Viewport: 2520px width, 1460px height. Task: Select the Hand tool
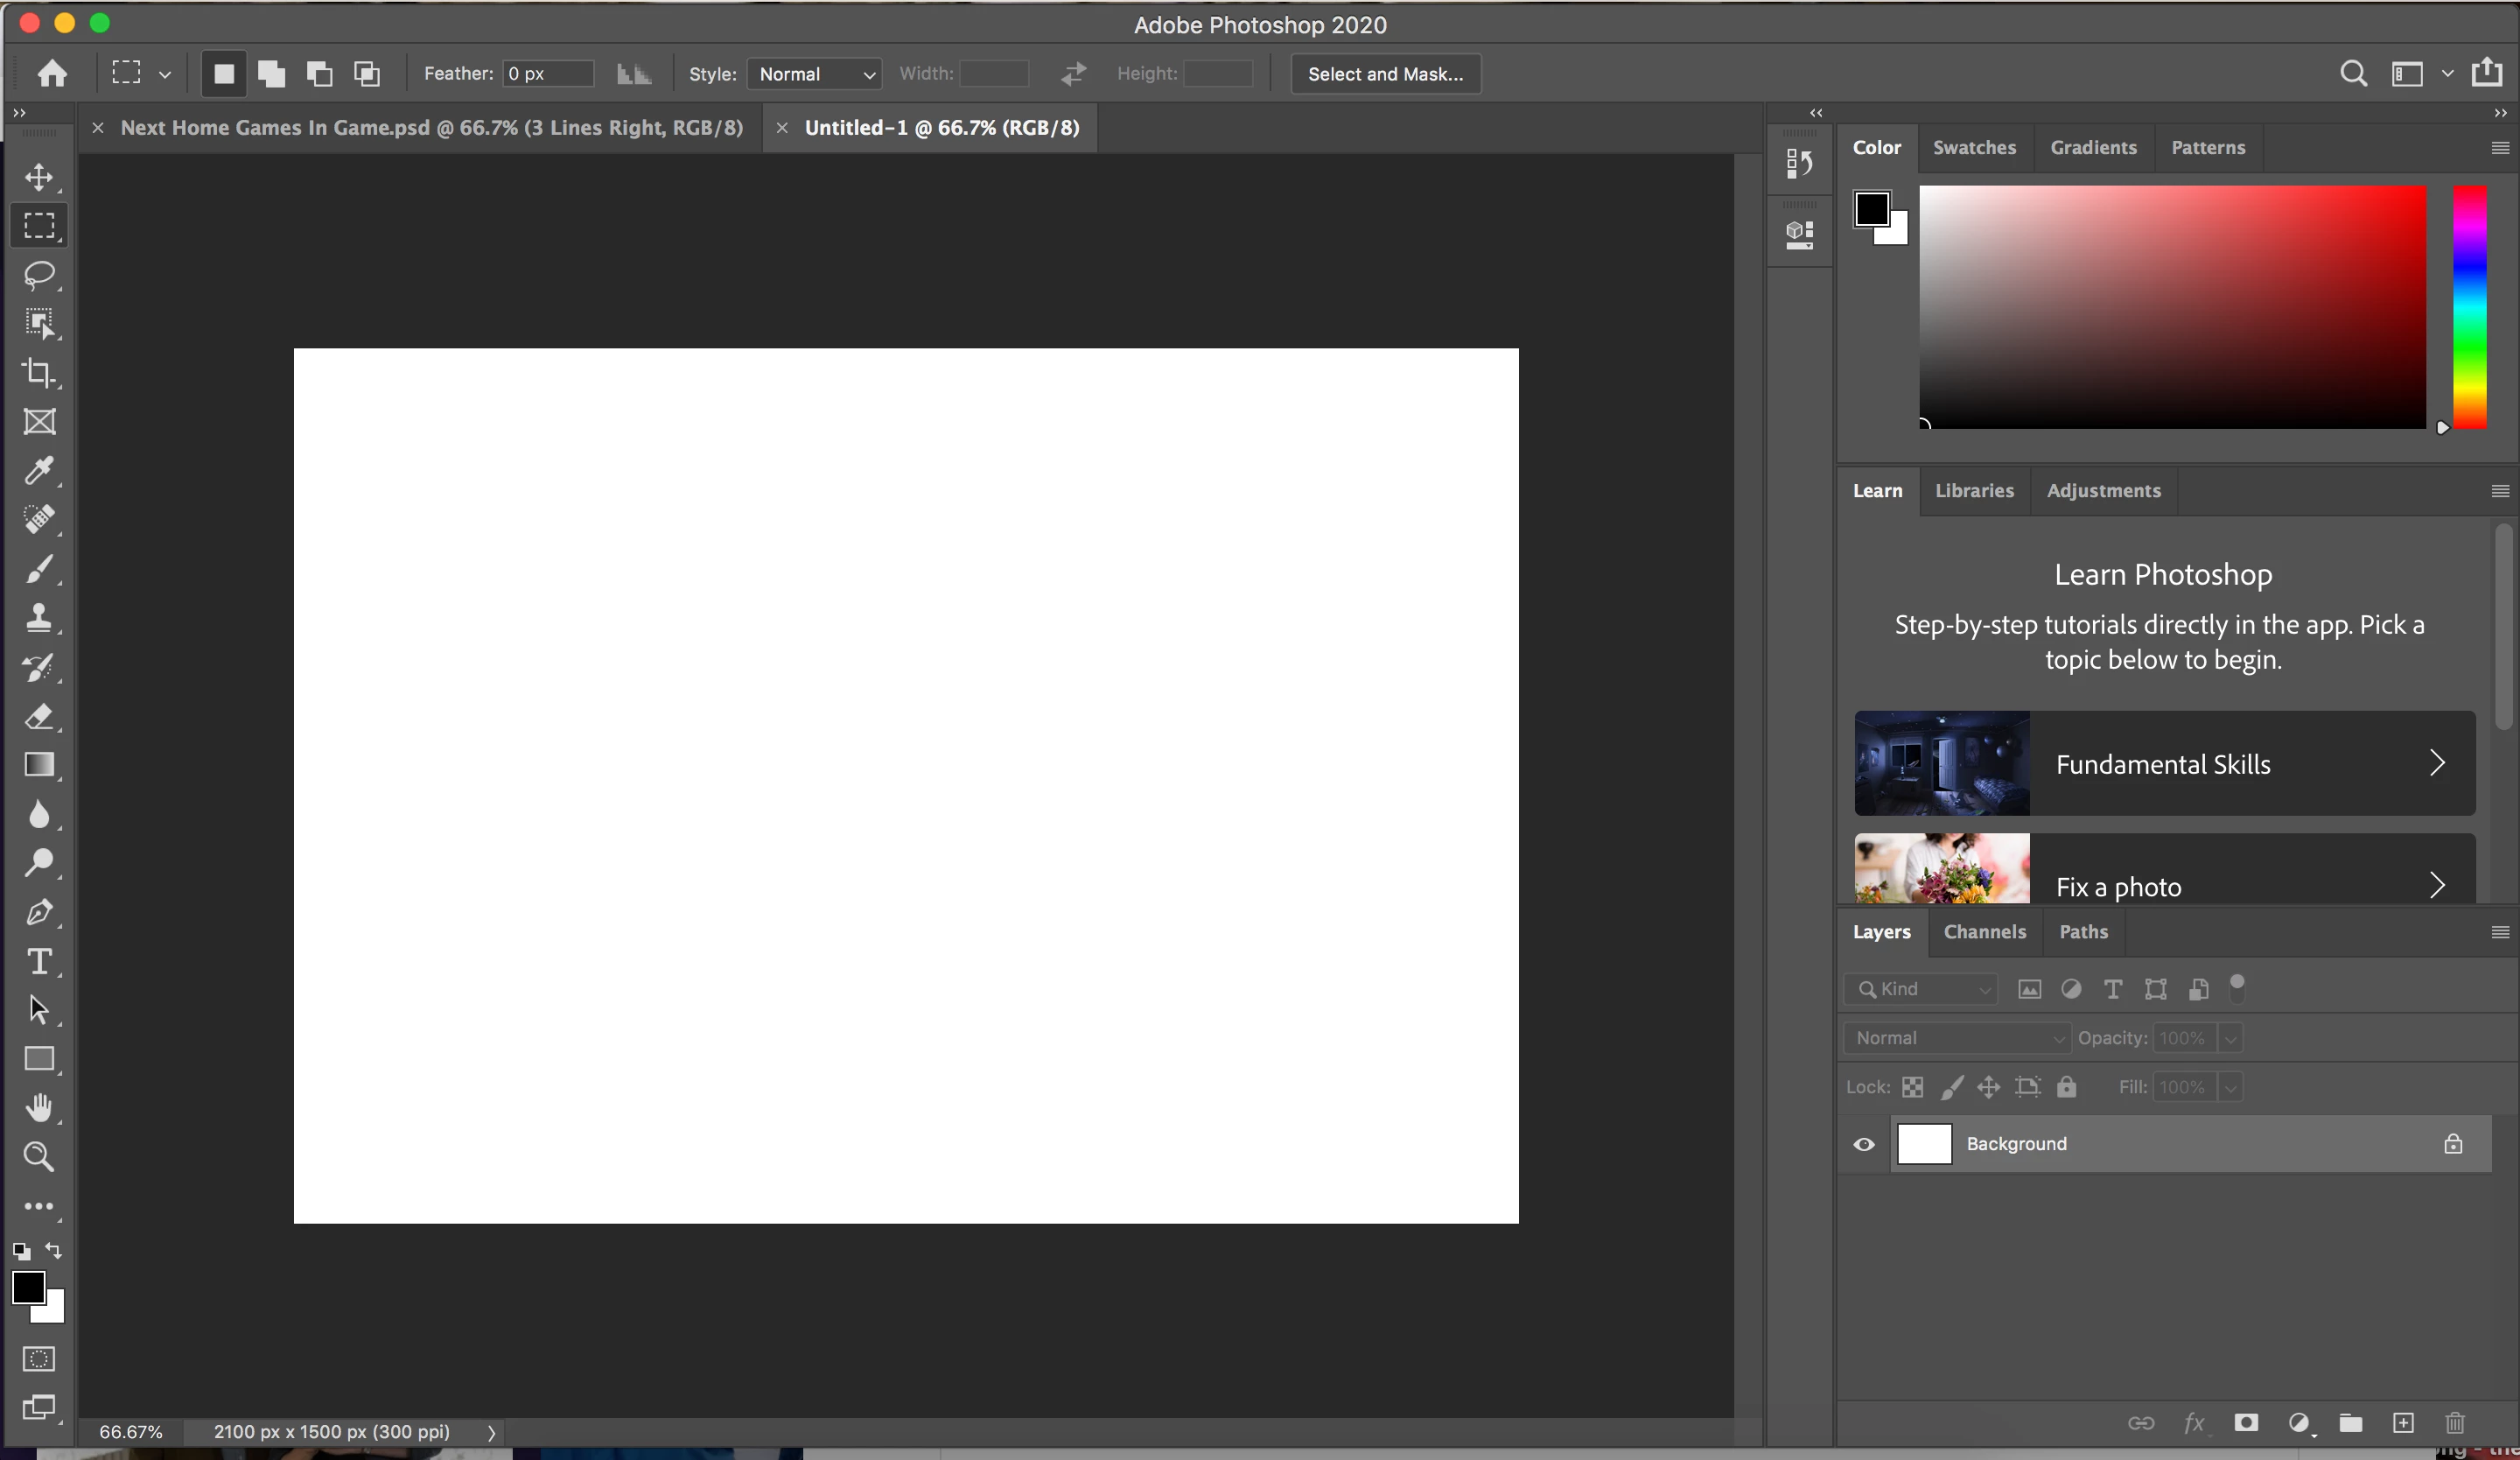39,1107
